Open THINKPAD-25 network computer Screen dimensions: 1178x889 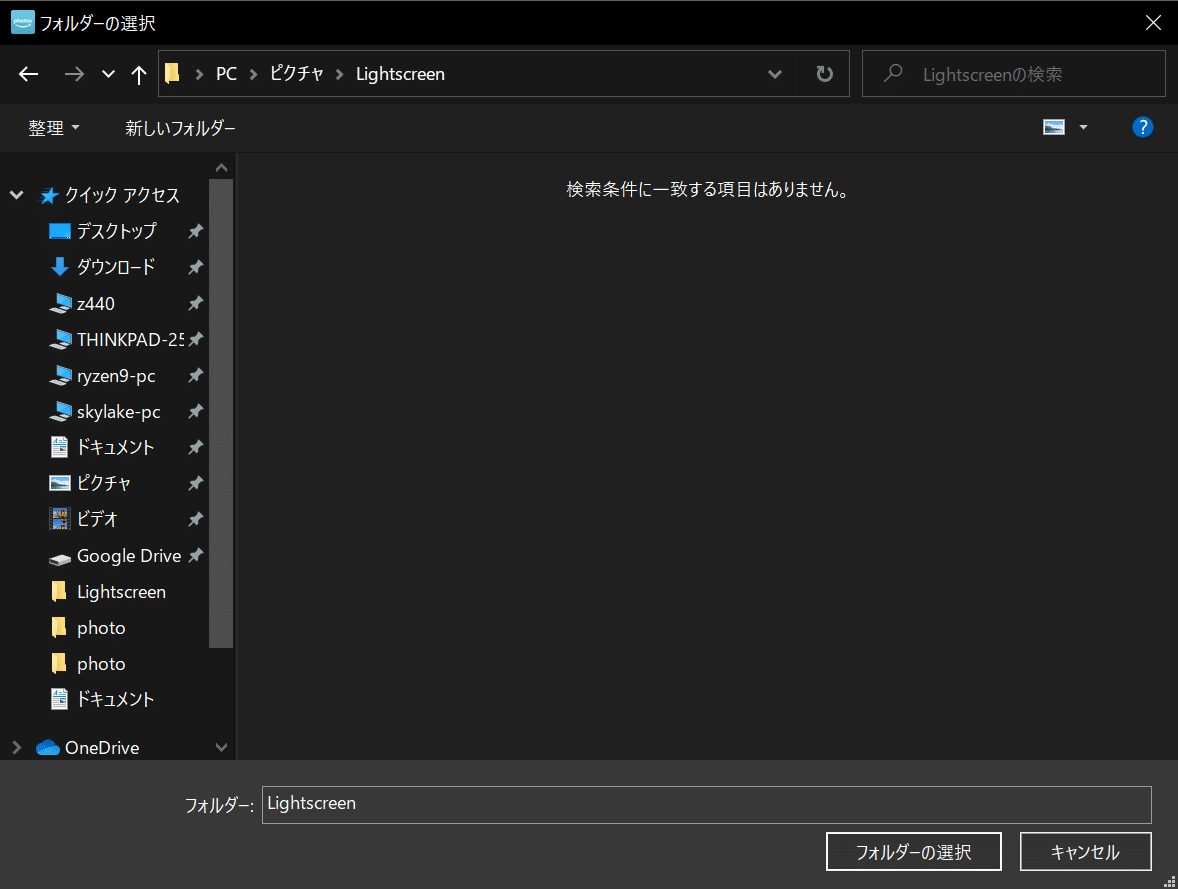pos(130,339)
